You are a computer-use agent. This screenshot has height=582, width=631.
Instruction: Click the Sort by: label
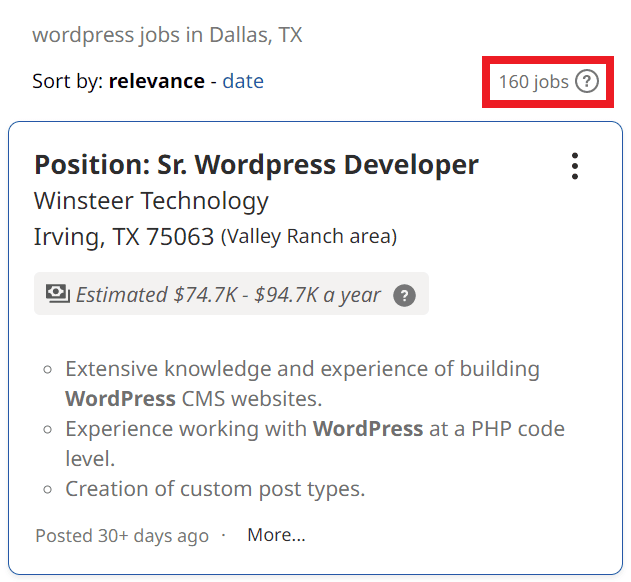[68, 82]
